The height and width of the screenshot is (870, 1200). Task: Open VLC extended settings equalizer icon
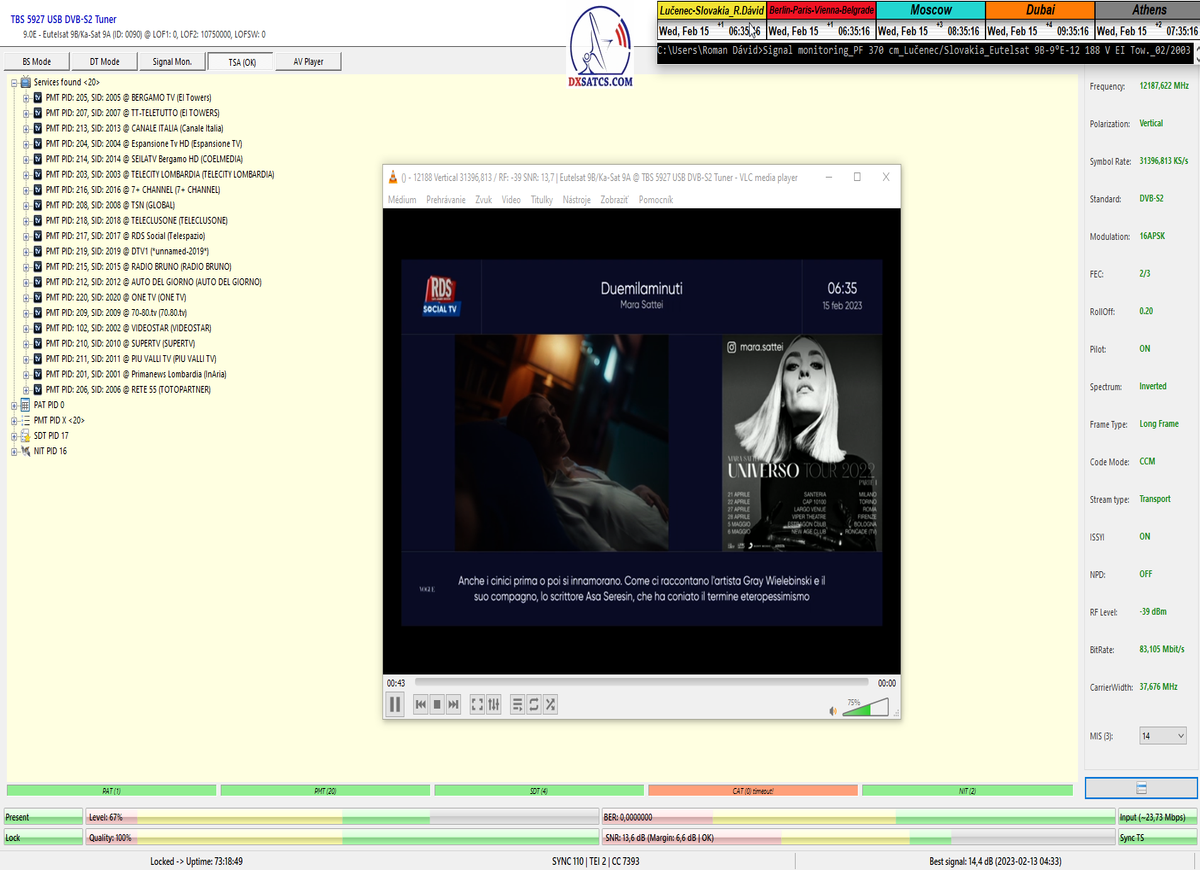[x=493, y=705]
